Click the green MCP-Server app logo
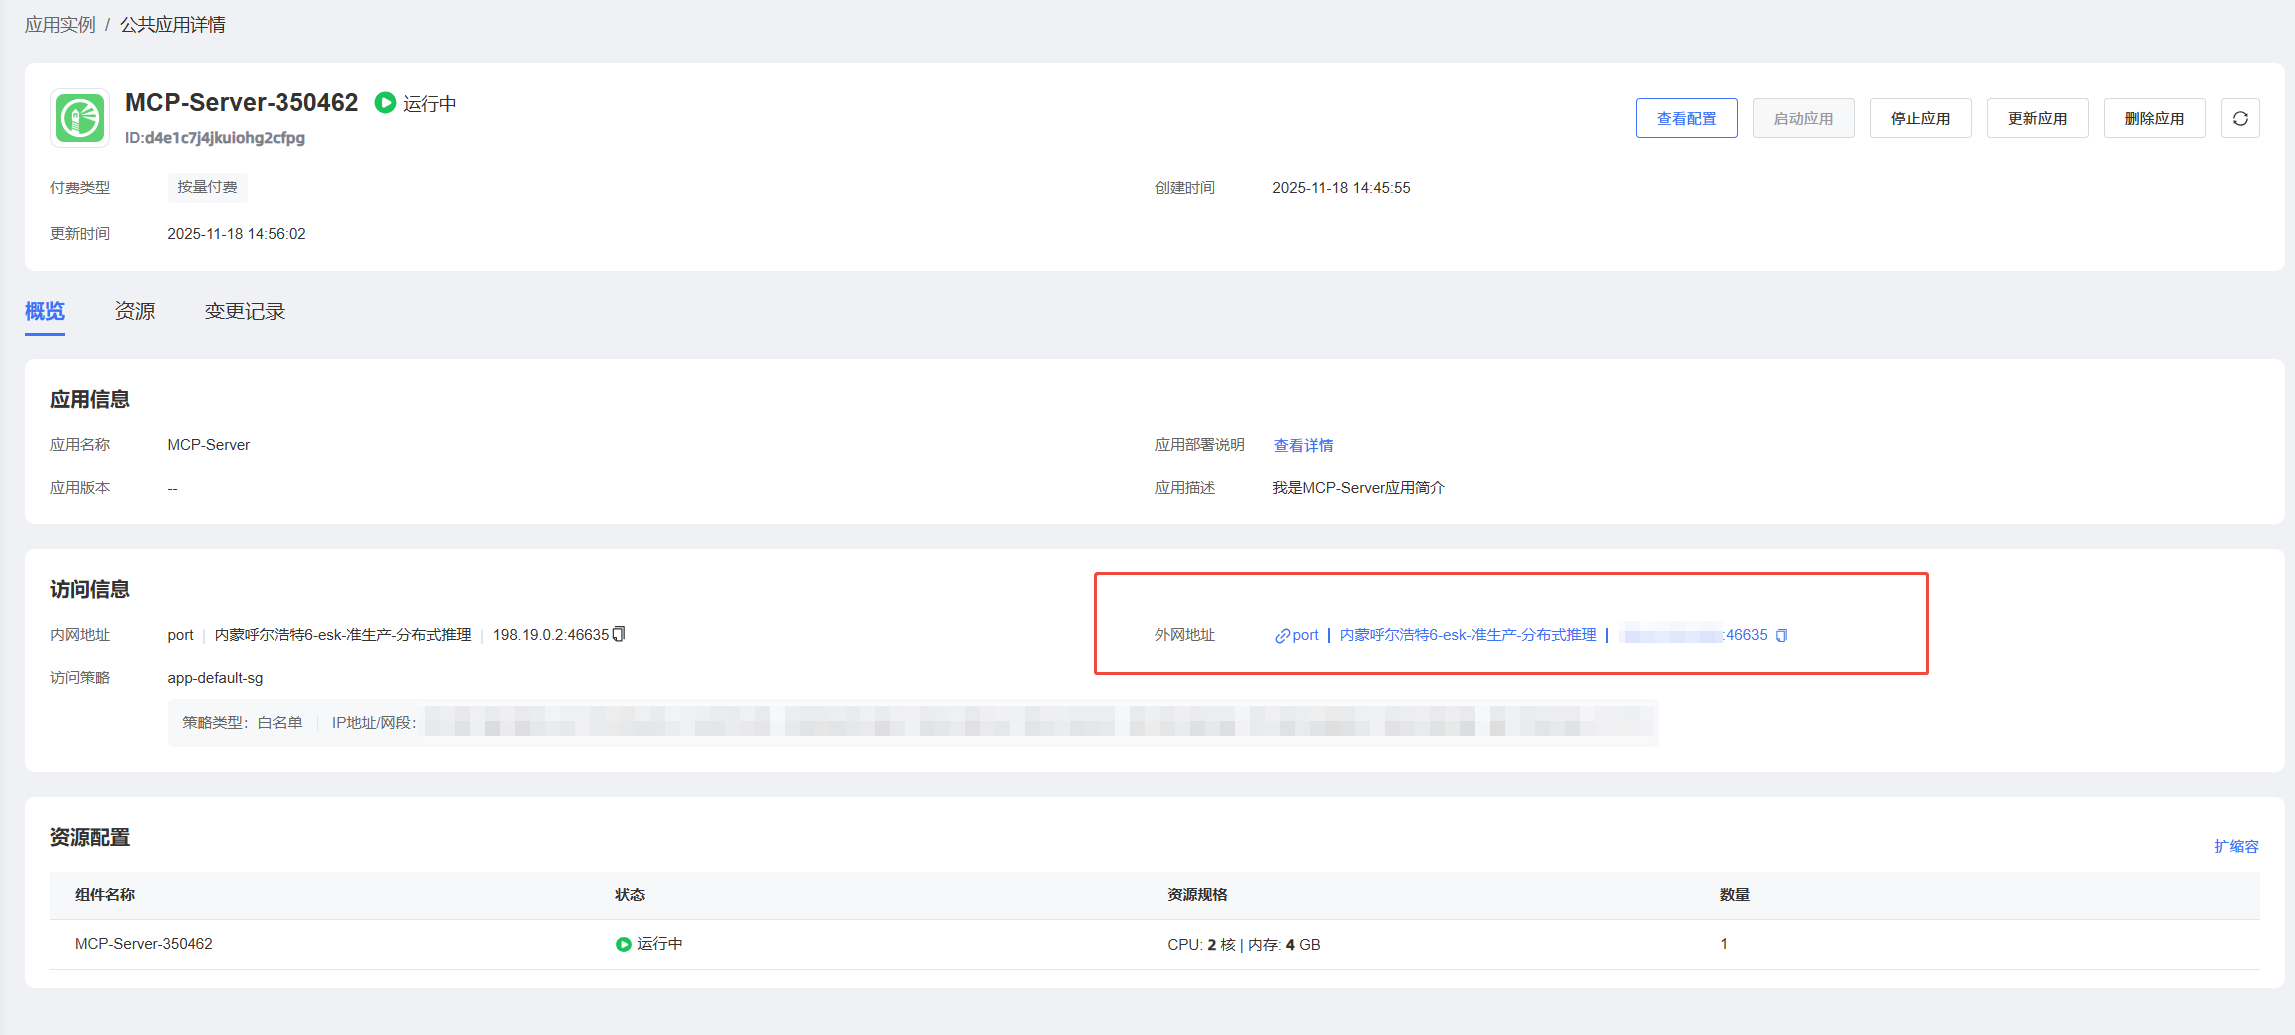The height and width of the screenshot is (1035, 2295). 80,118
